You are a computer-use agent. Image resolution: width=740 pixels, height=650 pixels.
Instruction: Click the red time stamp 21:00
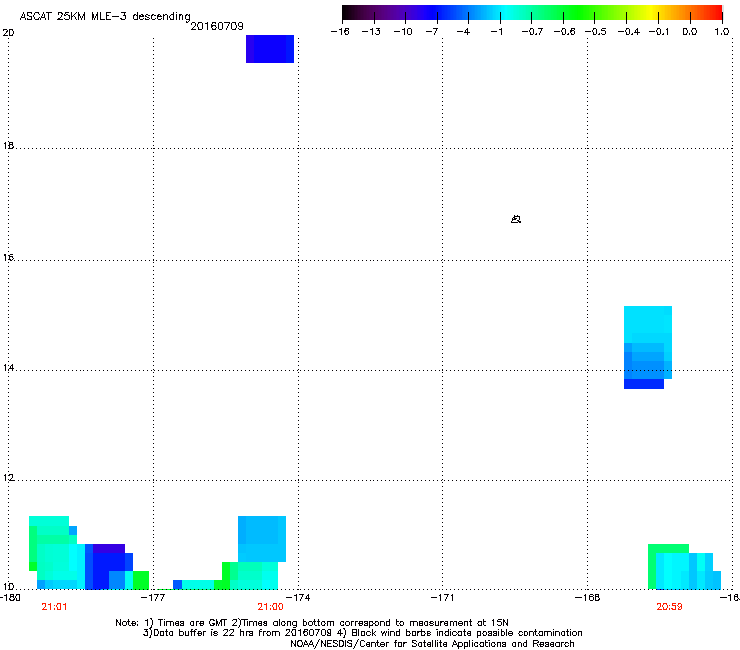270,607
